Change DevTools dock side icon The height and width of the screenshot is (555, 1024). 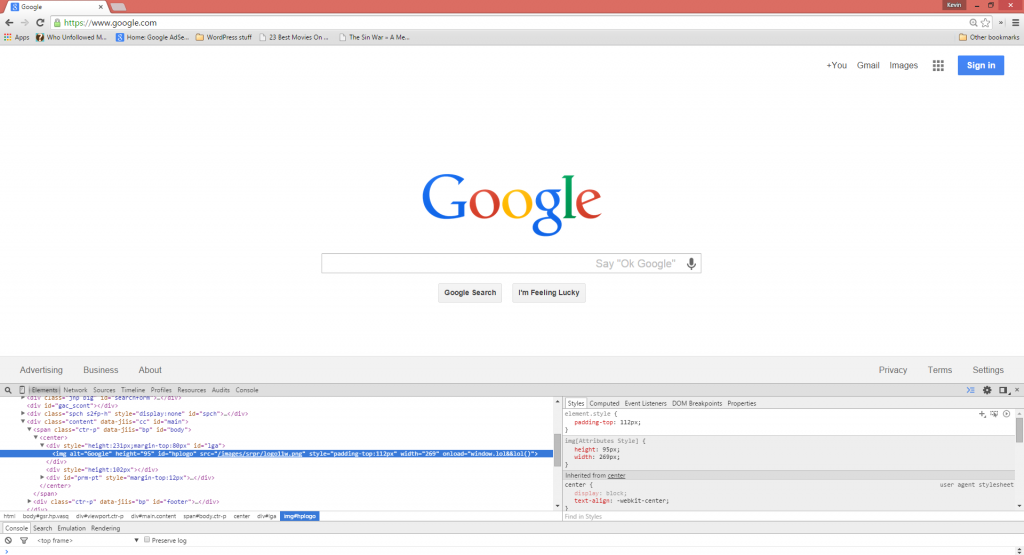[1004, 390]
